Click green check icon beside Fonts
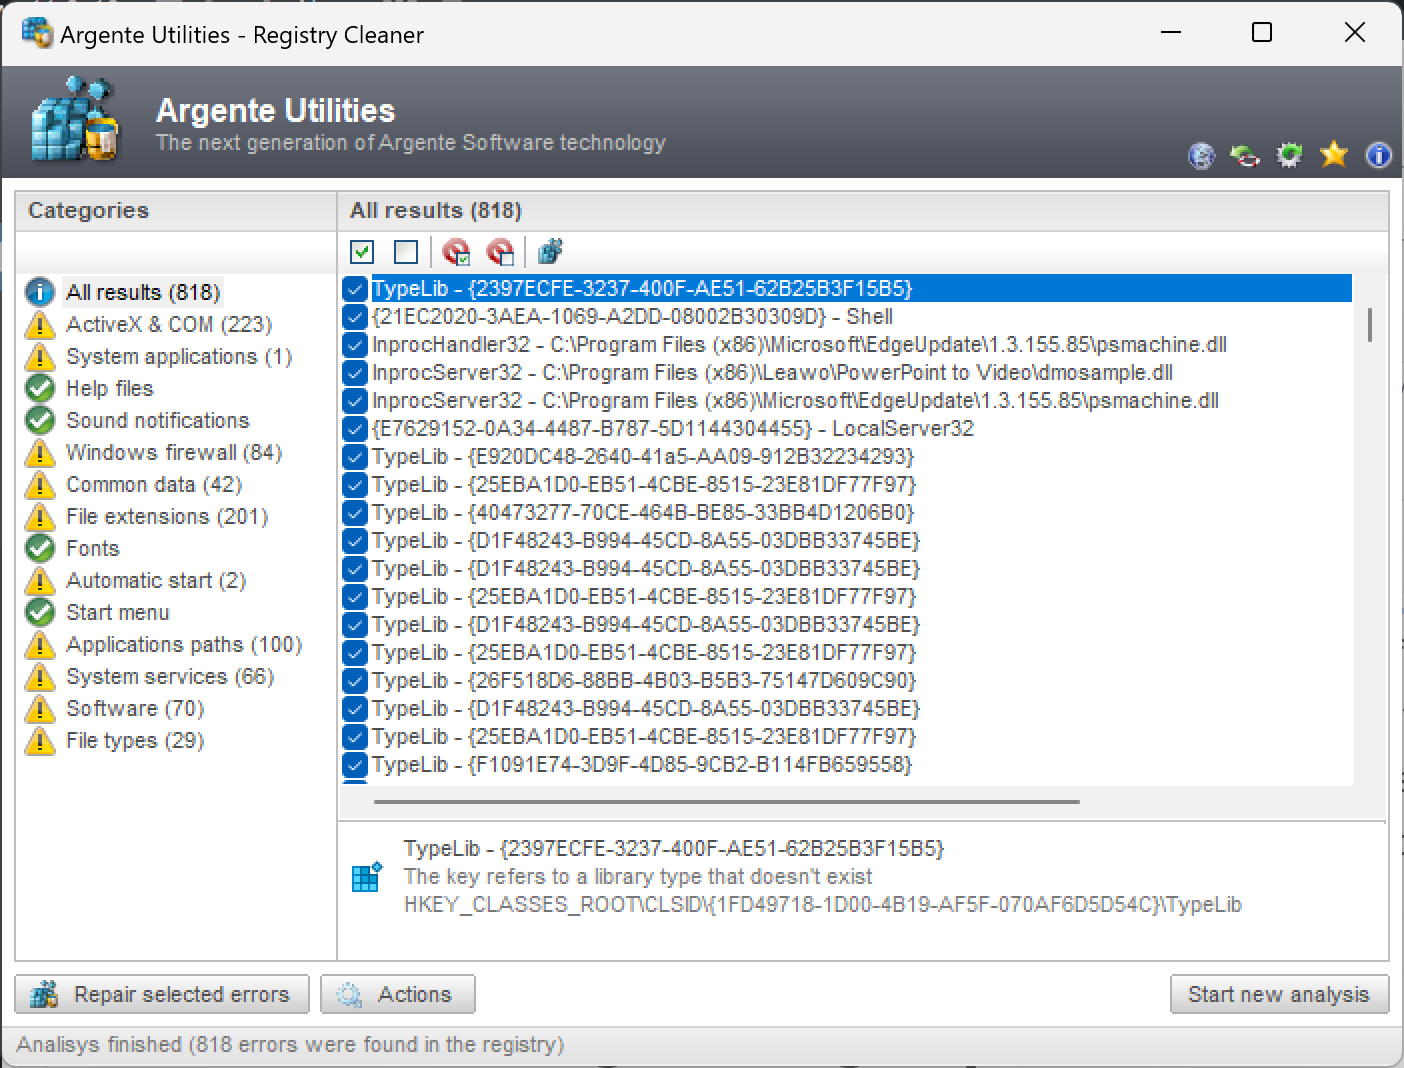 tap(39, 548)
